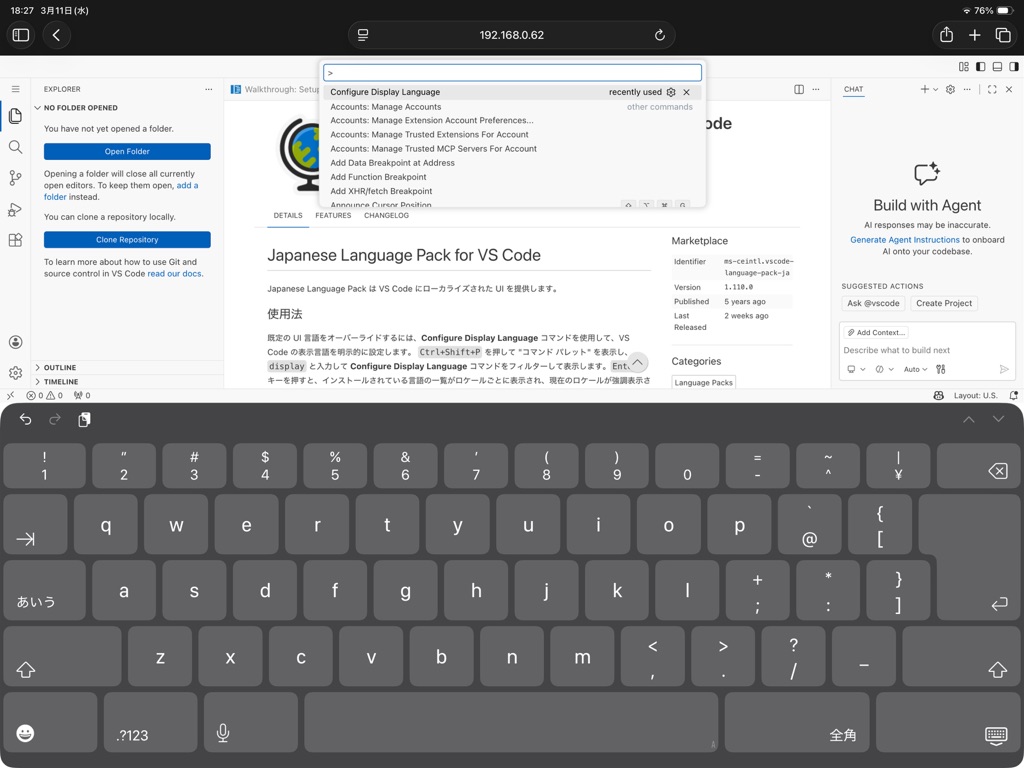Expand the OUTLINE section
This screenshot has width=1024, height=768.
pos(60,368)
